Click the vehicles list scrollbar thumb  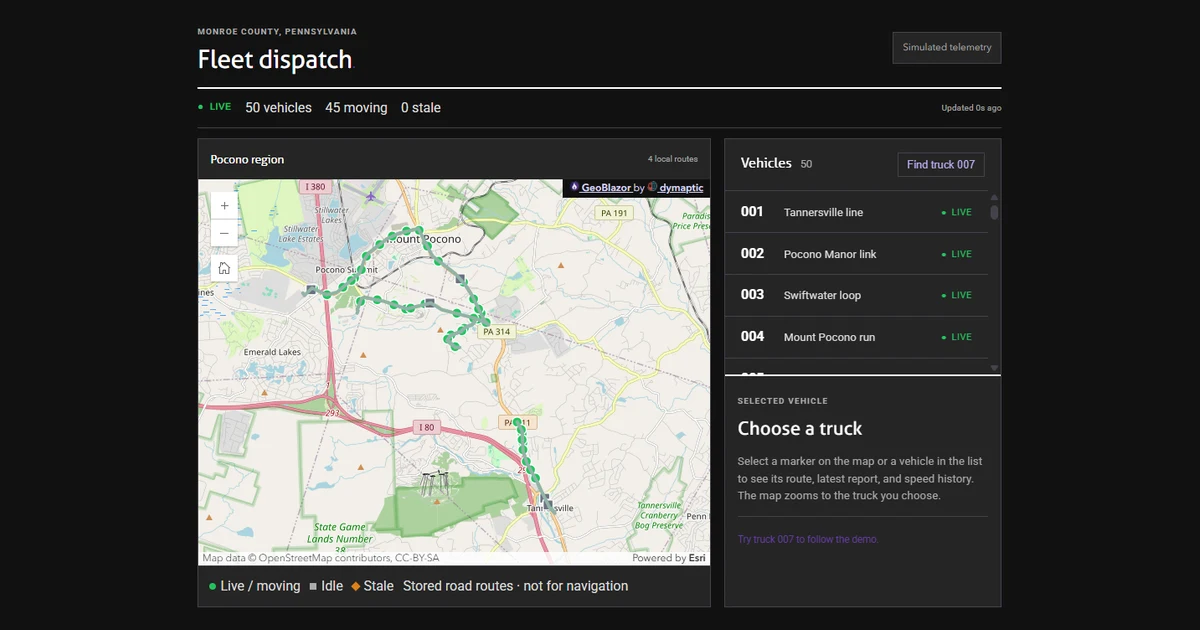[x=994, y=212]
